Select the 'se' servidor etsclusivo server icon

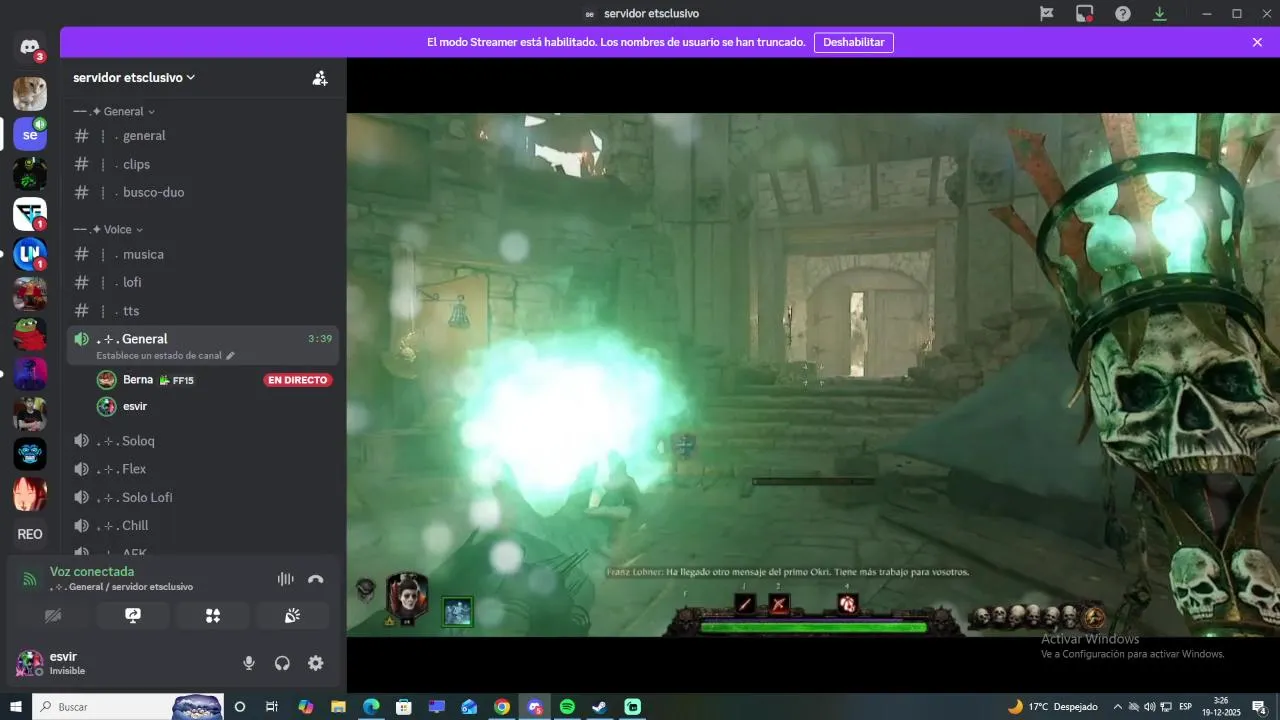point(30,134)
